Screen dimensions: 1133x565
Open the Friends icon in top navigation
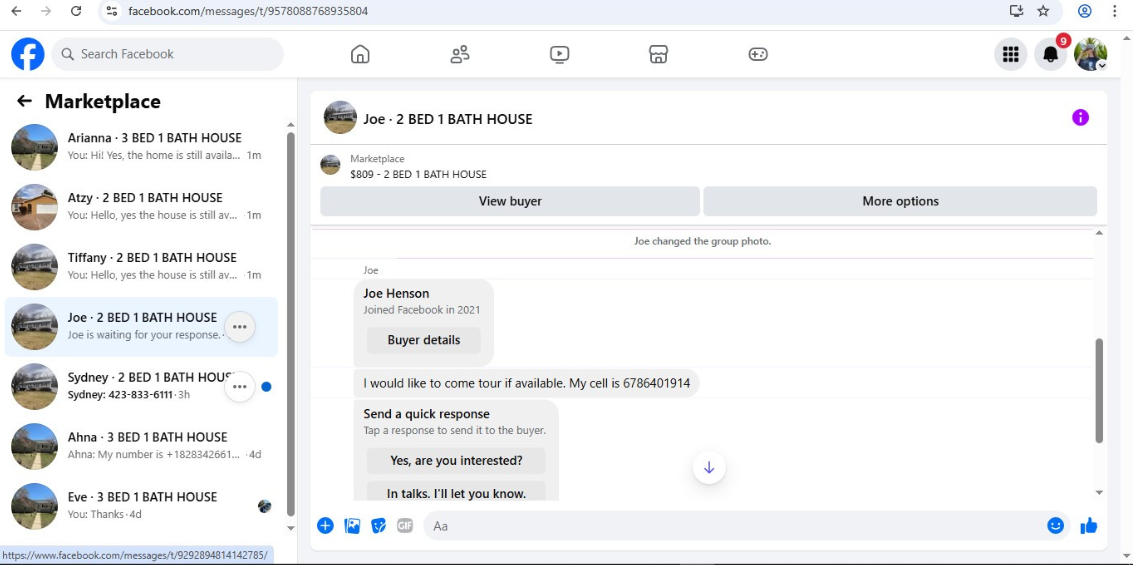[460, 54]
